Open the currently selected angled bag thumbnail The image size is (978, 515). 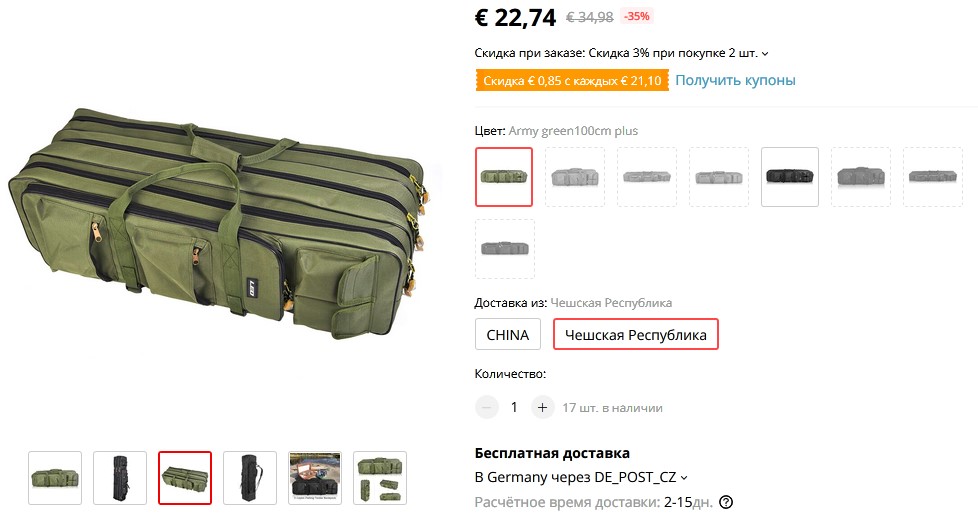click(x=185, y=478)
